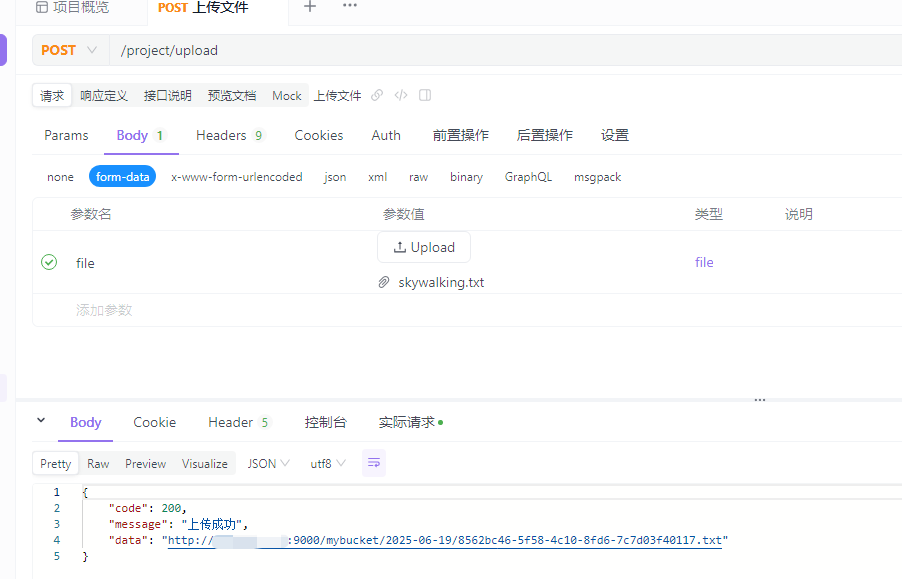Collapse the response panel with the chevron
This screenshot has width=902, height=579.
click(40, 421)
